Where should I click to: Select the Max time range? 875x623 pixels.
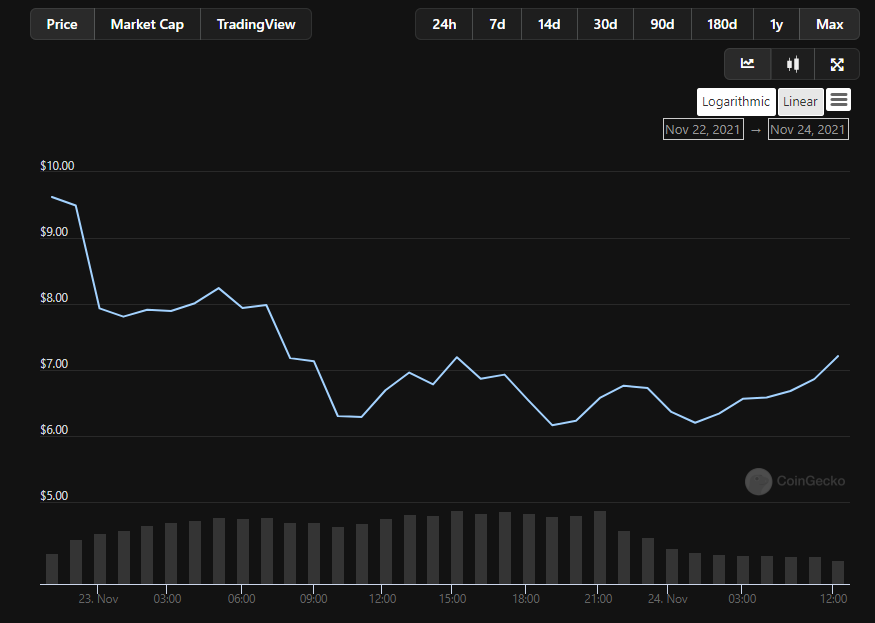pos(829,24)
